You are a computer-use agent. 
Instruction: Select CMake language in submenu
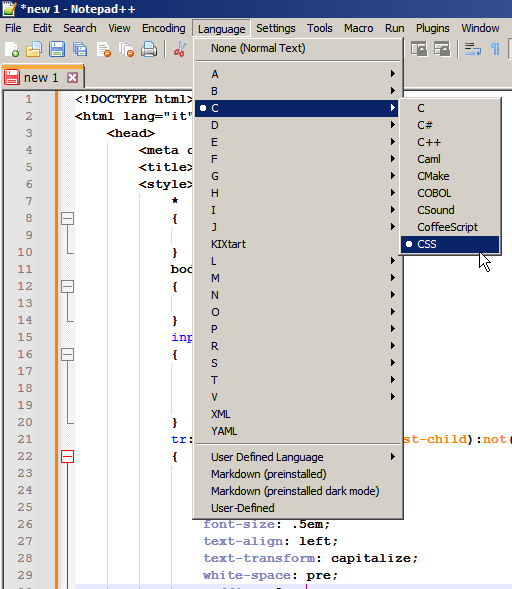450,176
